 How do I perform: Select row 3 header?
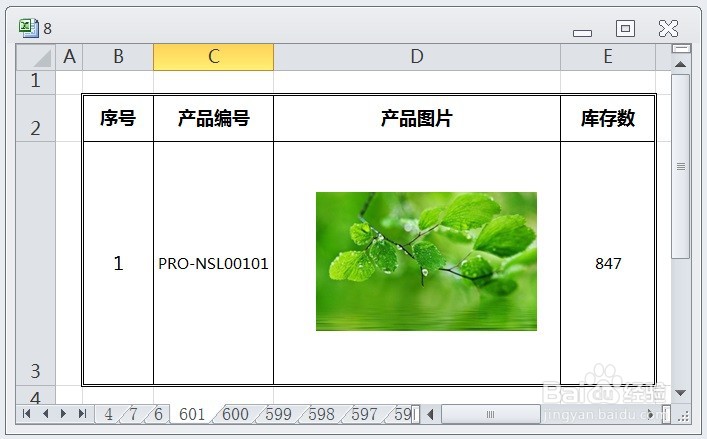click(36, 263)
